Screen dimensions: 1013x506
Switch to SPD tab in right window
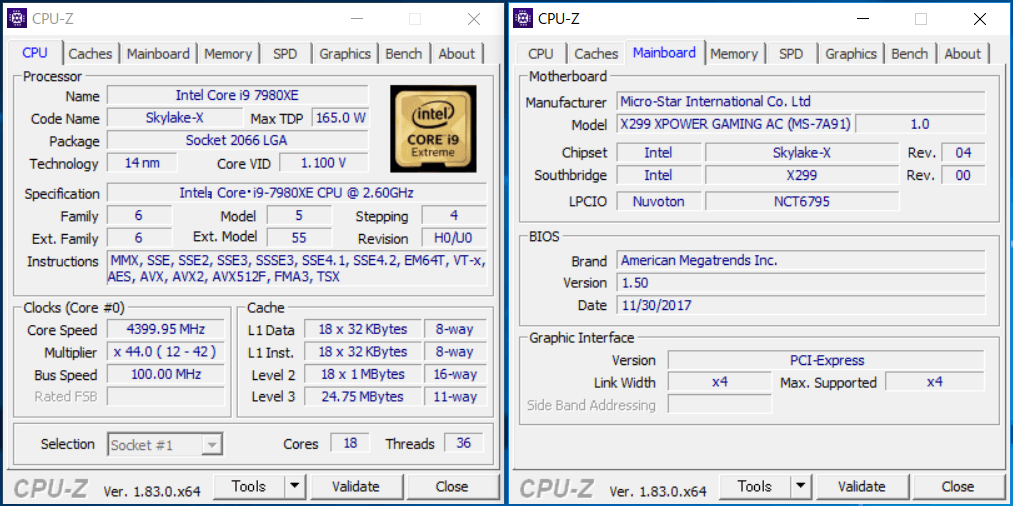pyautogui.click(x=791, y=54)
